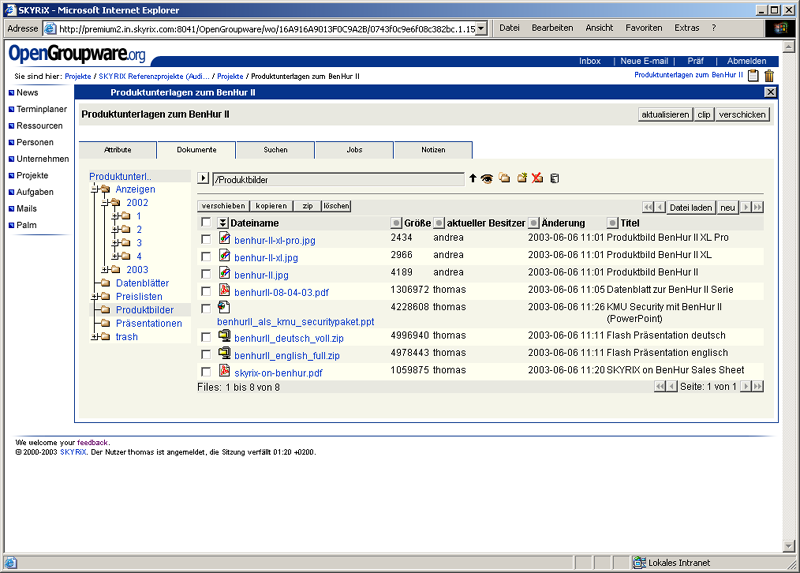Click archive icon of benhurII_english_full.zip
Image resolution: width=800 pixels, height=573 pixels.
pos(224,353)
